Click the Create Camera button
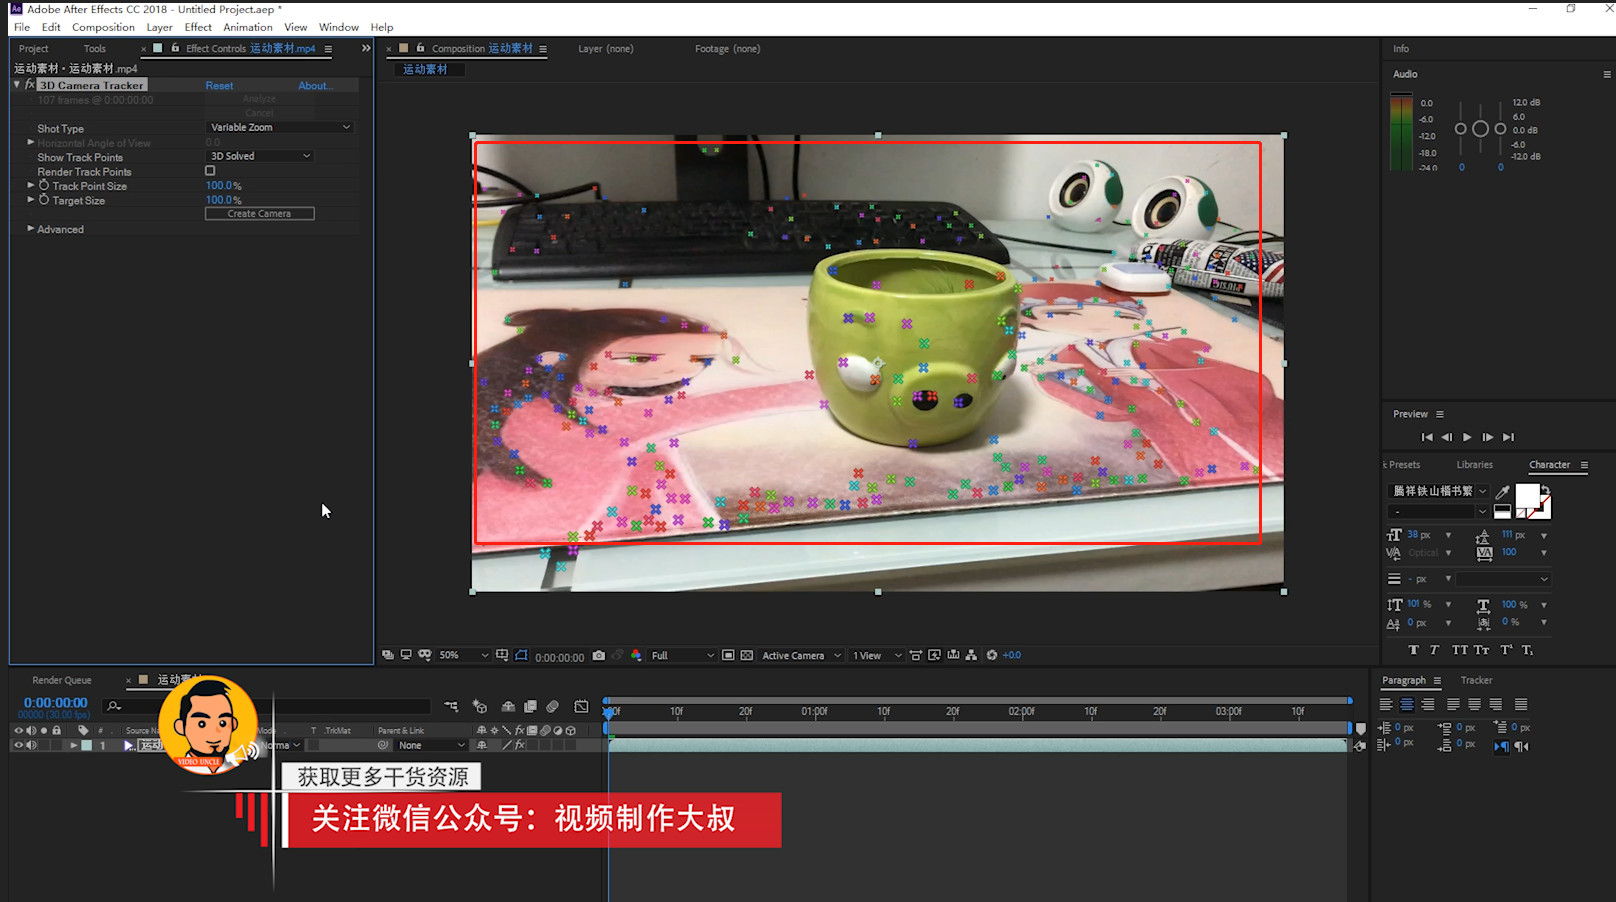Image resolution: width=1616 pixels, height=902 pixels. [260, 214]
